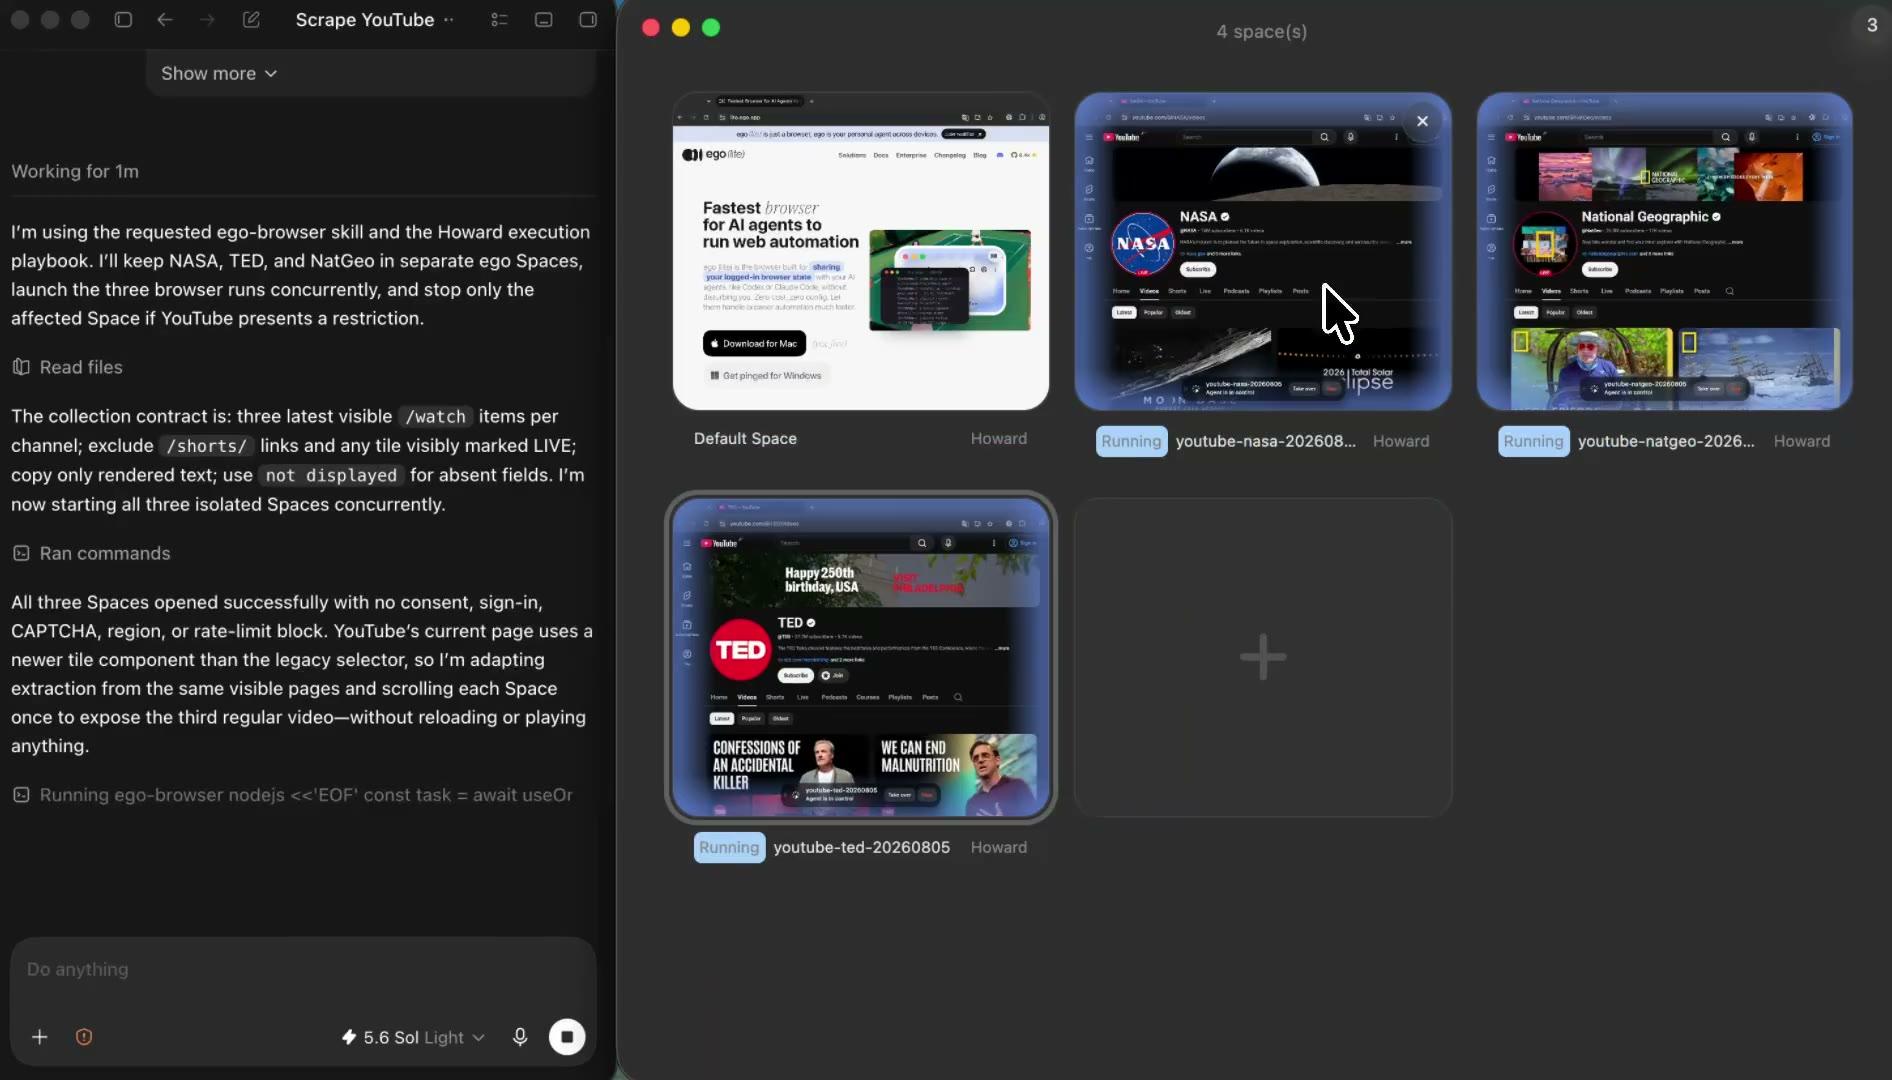Viewport: 1892px width, 1080px height.
Task: Click the Scrape YouTube chat title
Action: pos(365,20)
